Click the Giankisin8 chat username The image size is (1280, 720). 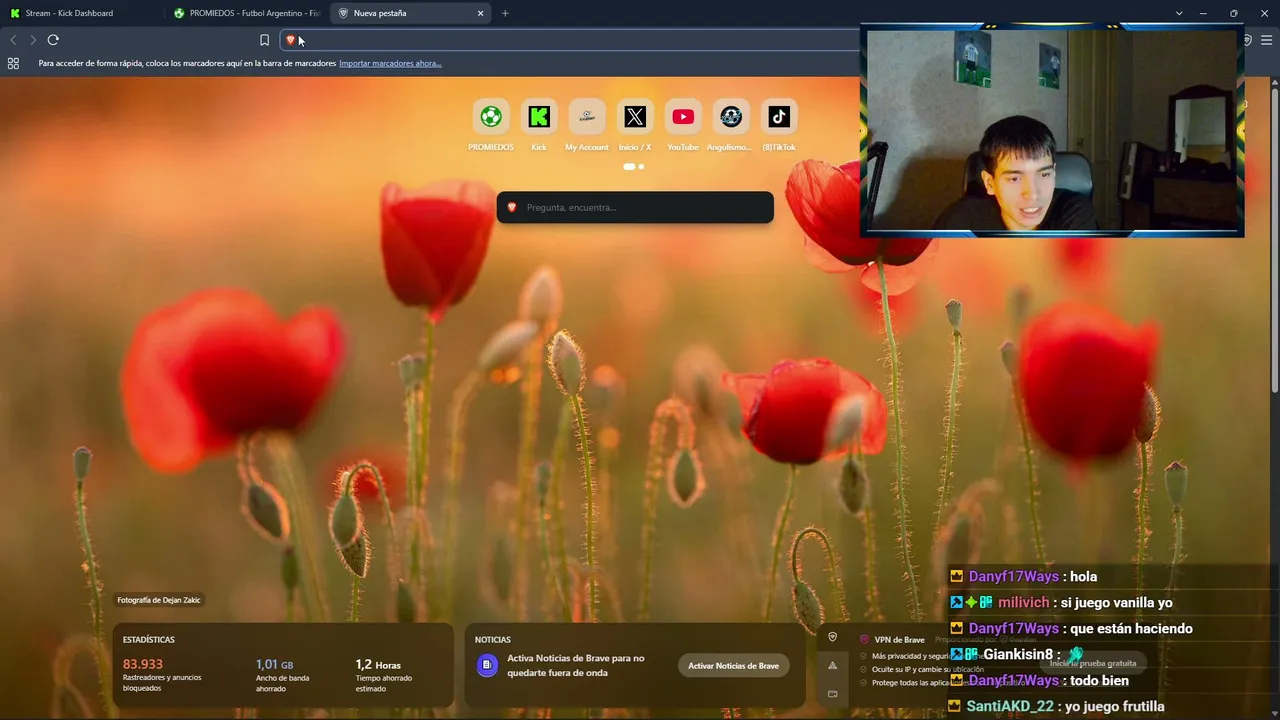point(1019,654)
